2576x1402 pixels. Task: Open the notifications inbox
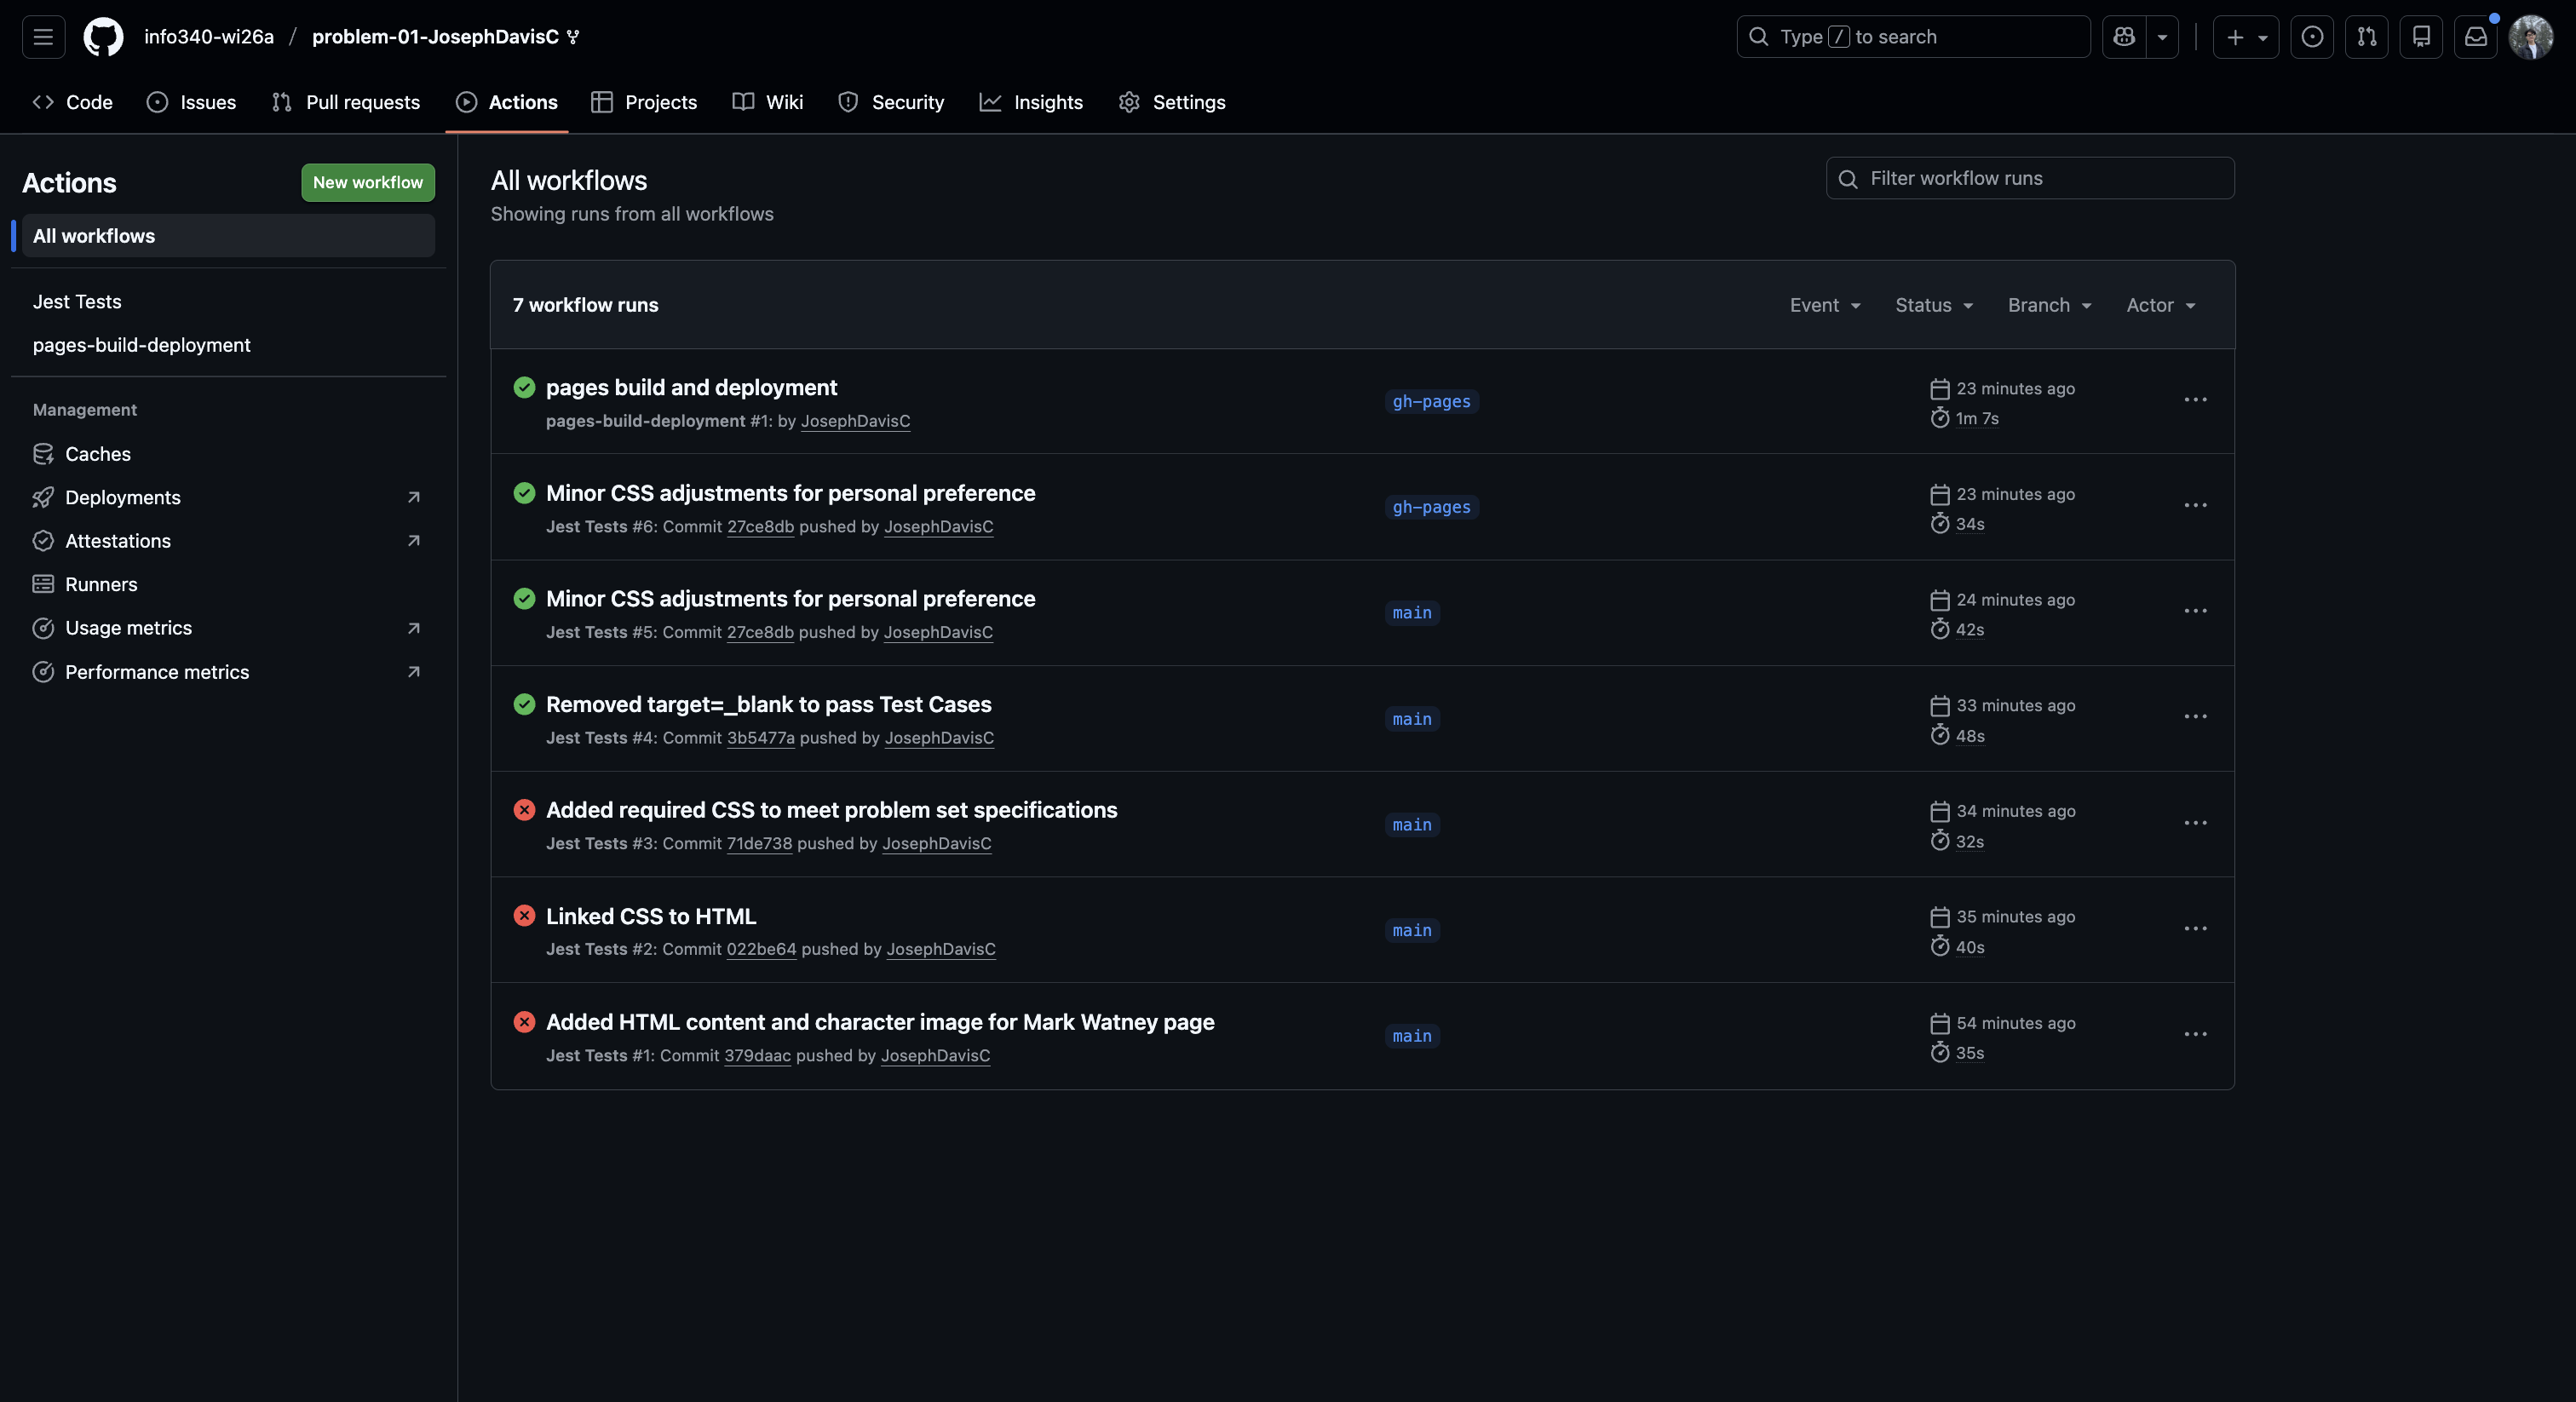tap(2475, 36)
